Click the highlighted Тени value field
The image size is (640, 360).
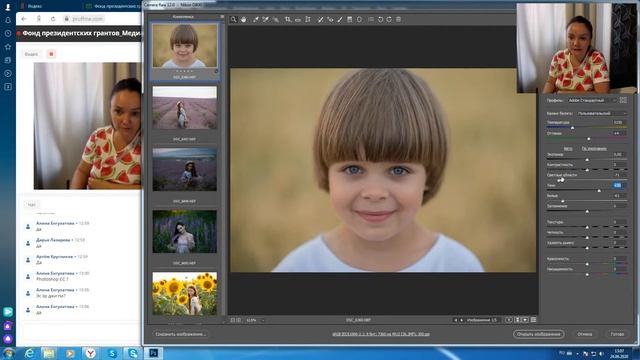point(619,185)
